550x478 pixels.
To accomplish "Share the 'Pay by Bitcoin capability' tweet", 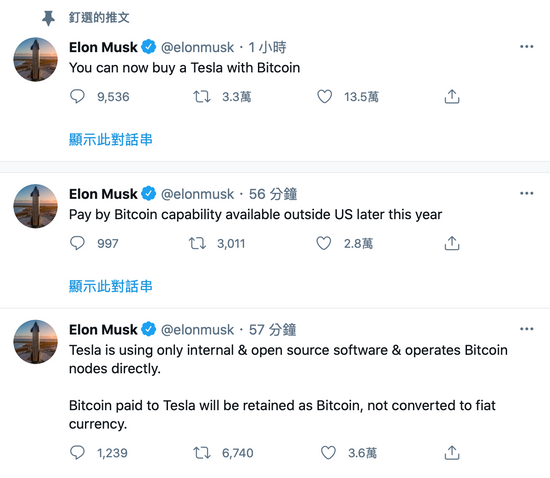I will [452, 243].
